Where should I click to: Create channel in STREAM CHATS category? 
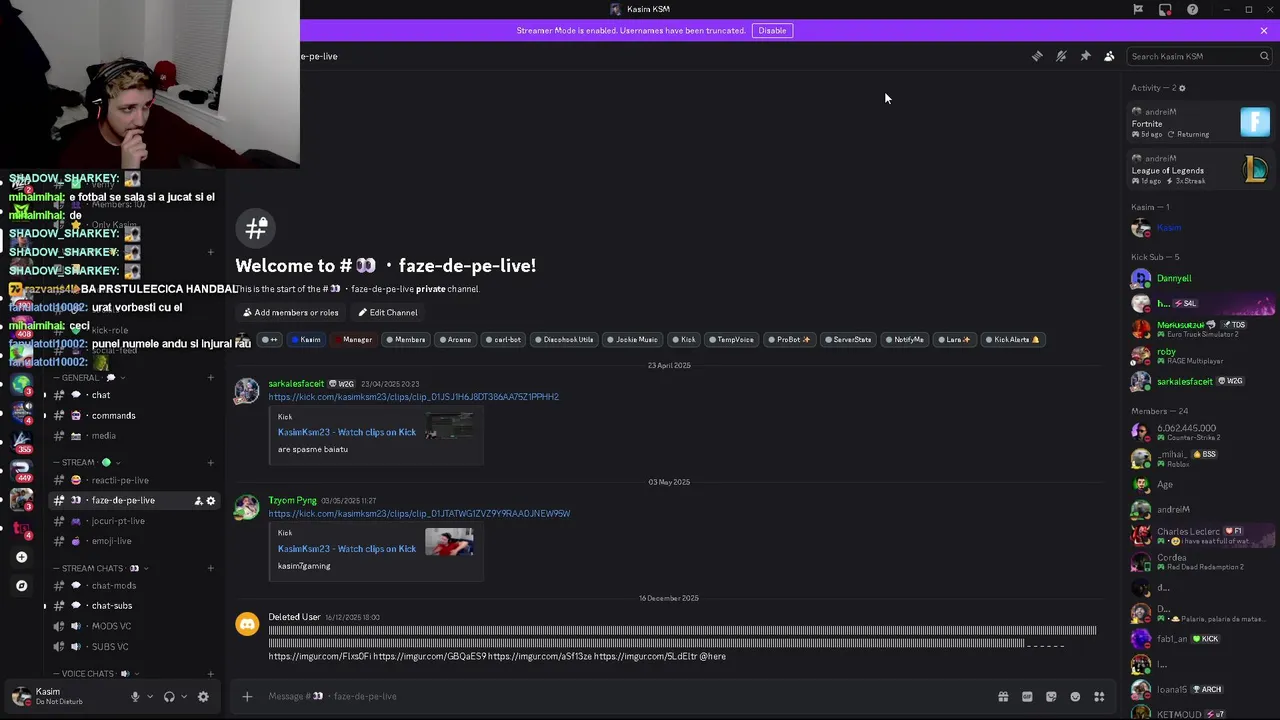(211, 568)
